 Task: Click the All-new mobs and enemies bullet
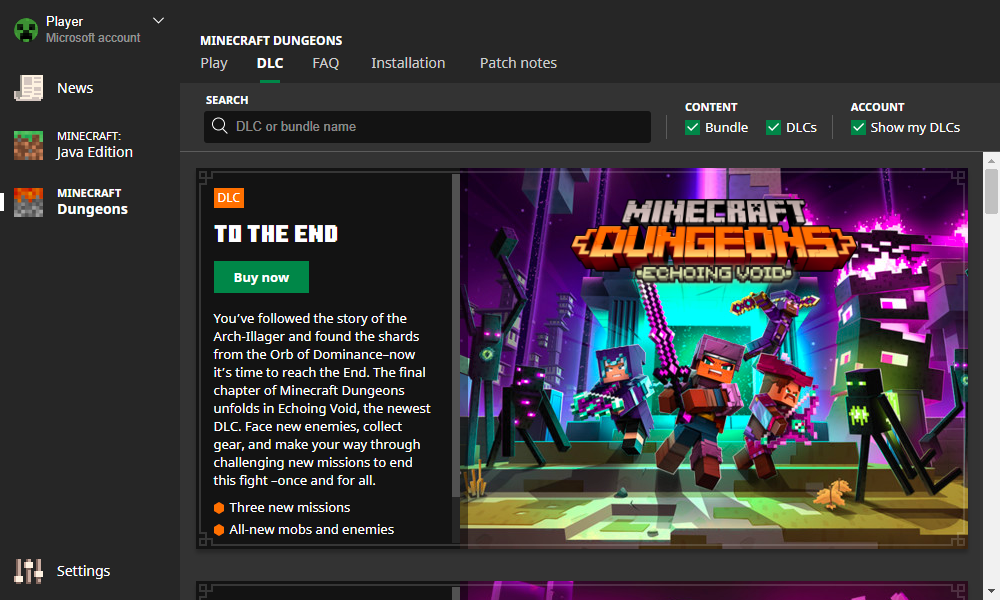[304, 529]
